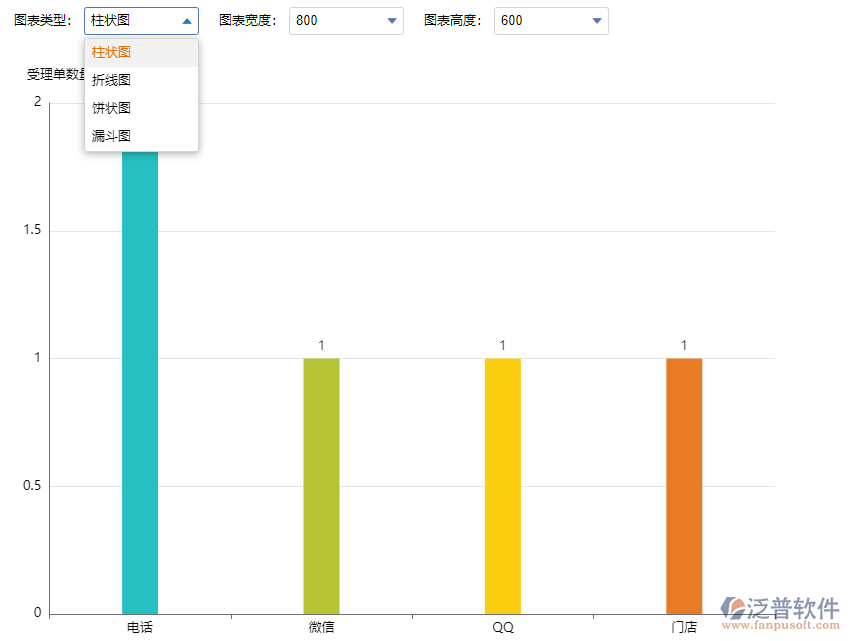Select 漏斗图 from the chart type list
This screenshot has height=641, width=850.
pyautogui.click(x=110, y=135)
